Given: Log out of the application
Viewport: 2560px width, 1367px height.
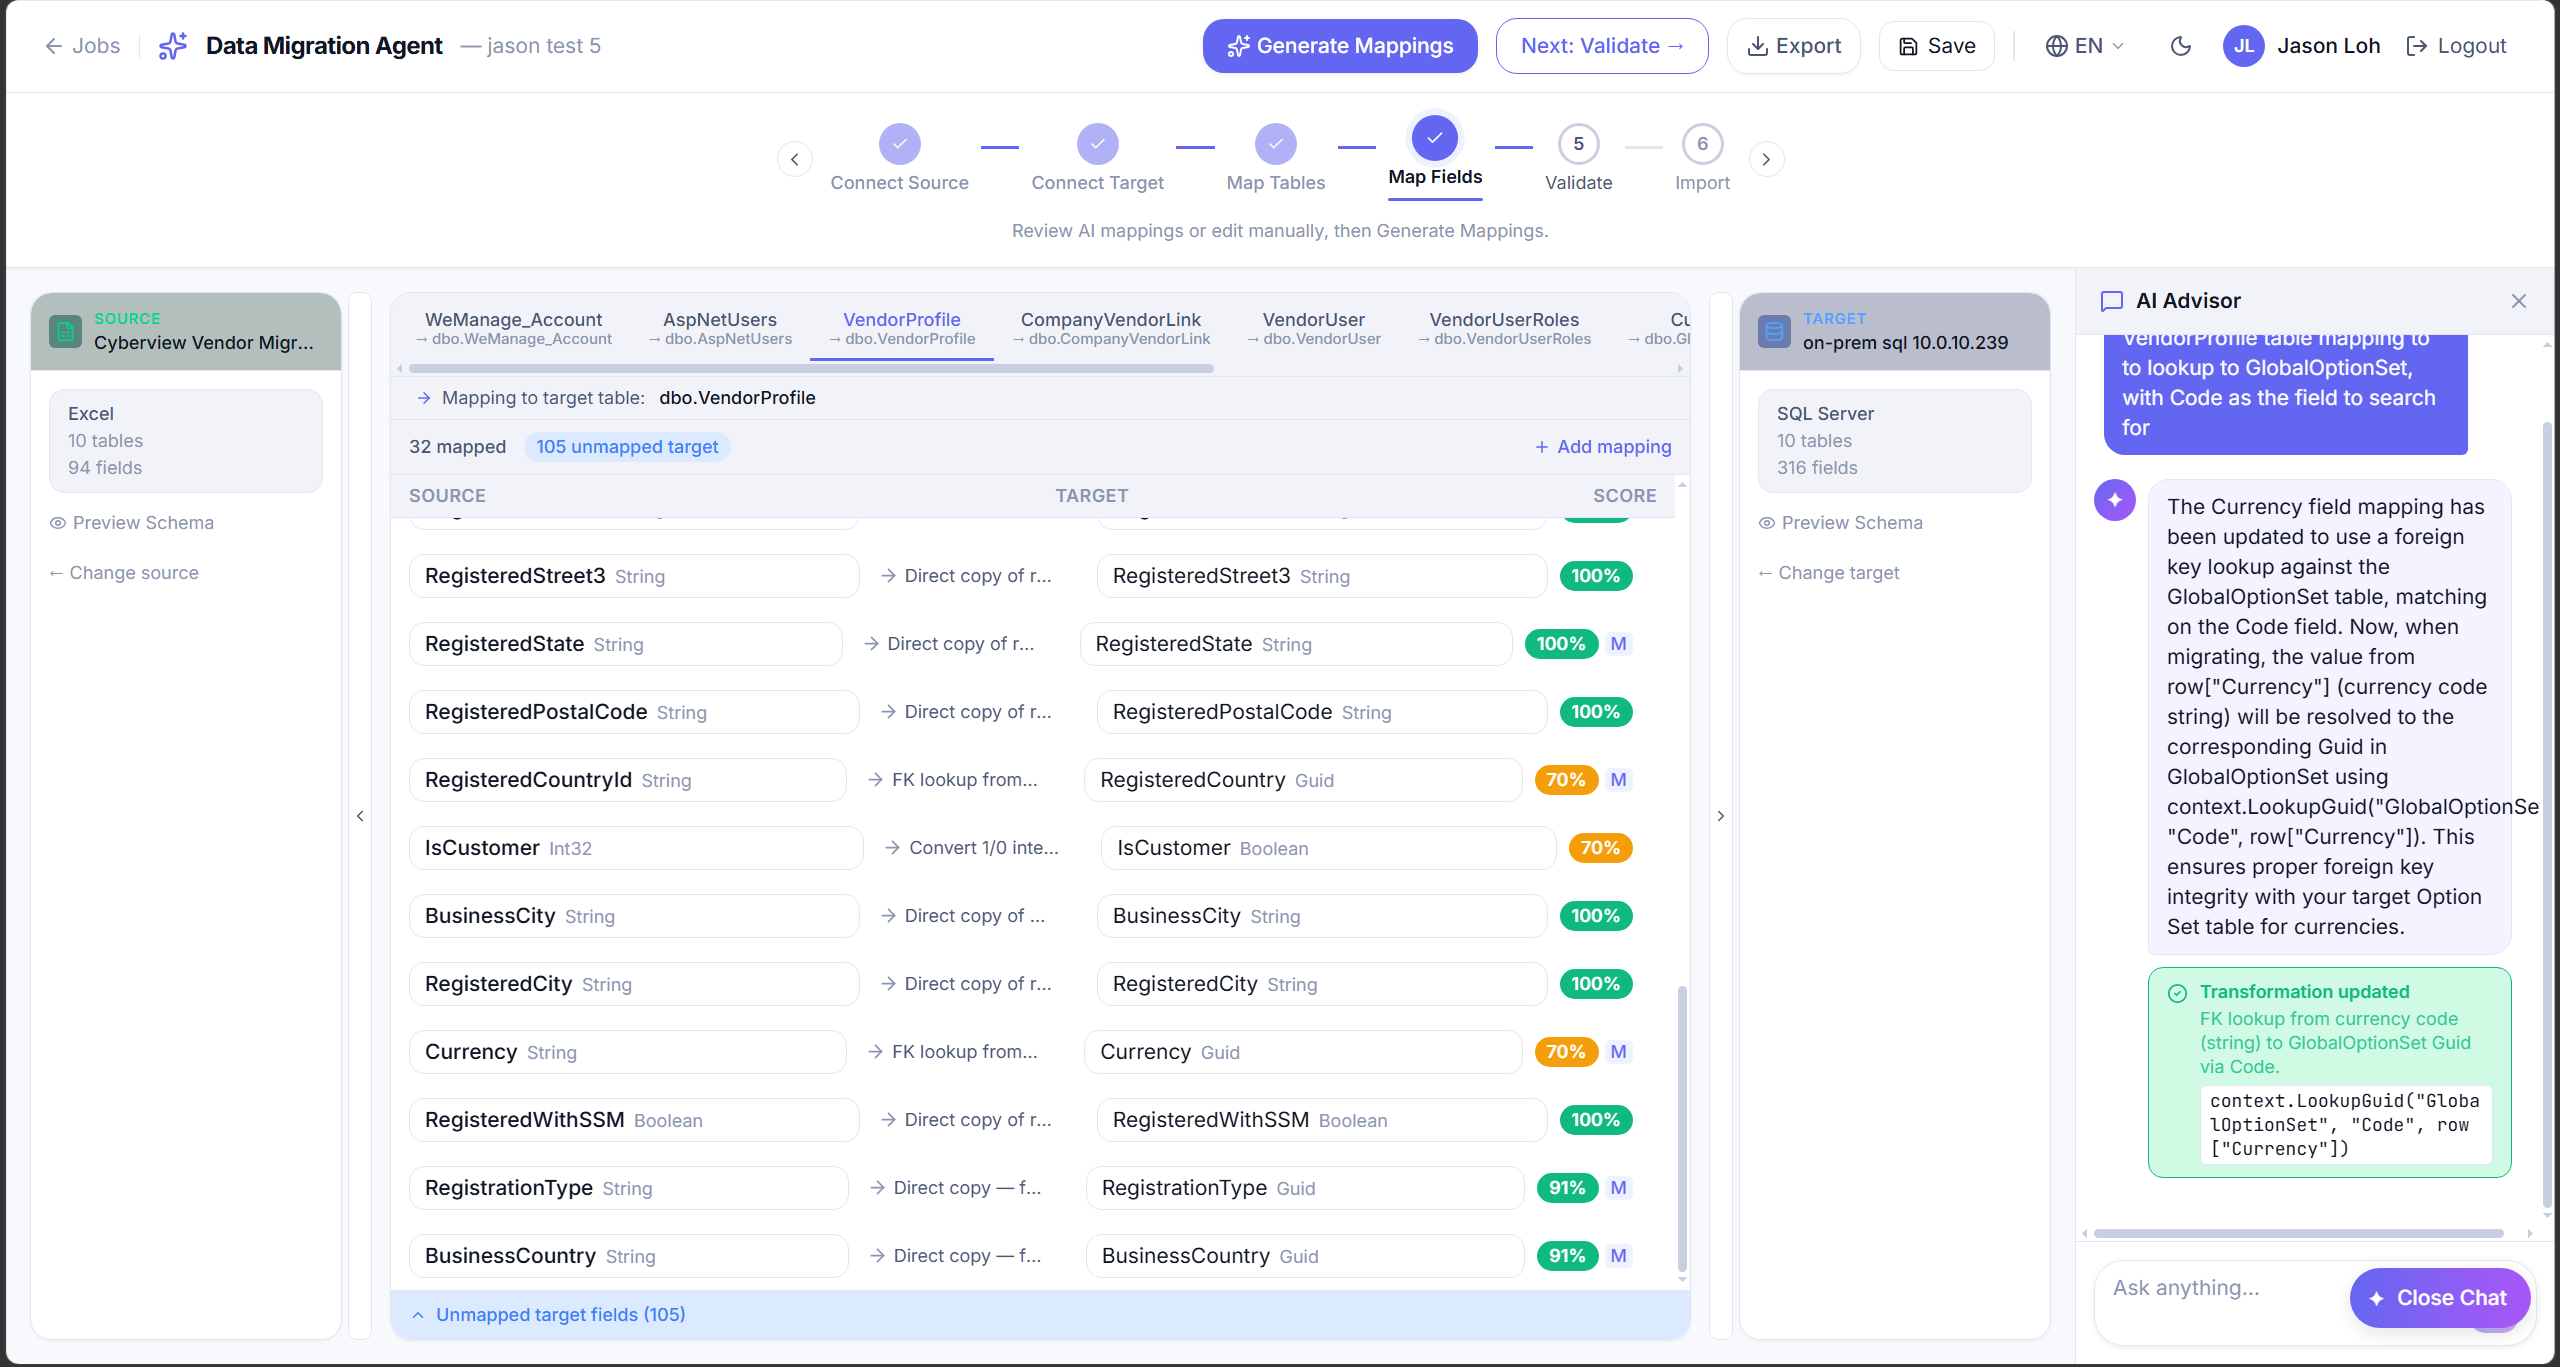Looking at the screenshot, I should click(2456, 46).
